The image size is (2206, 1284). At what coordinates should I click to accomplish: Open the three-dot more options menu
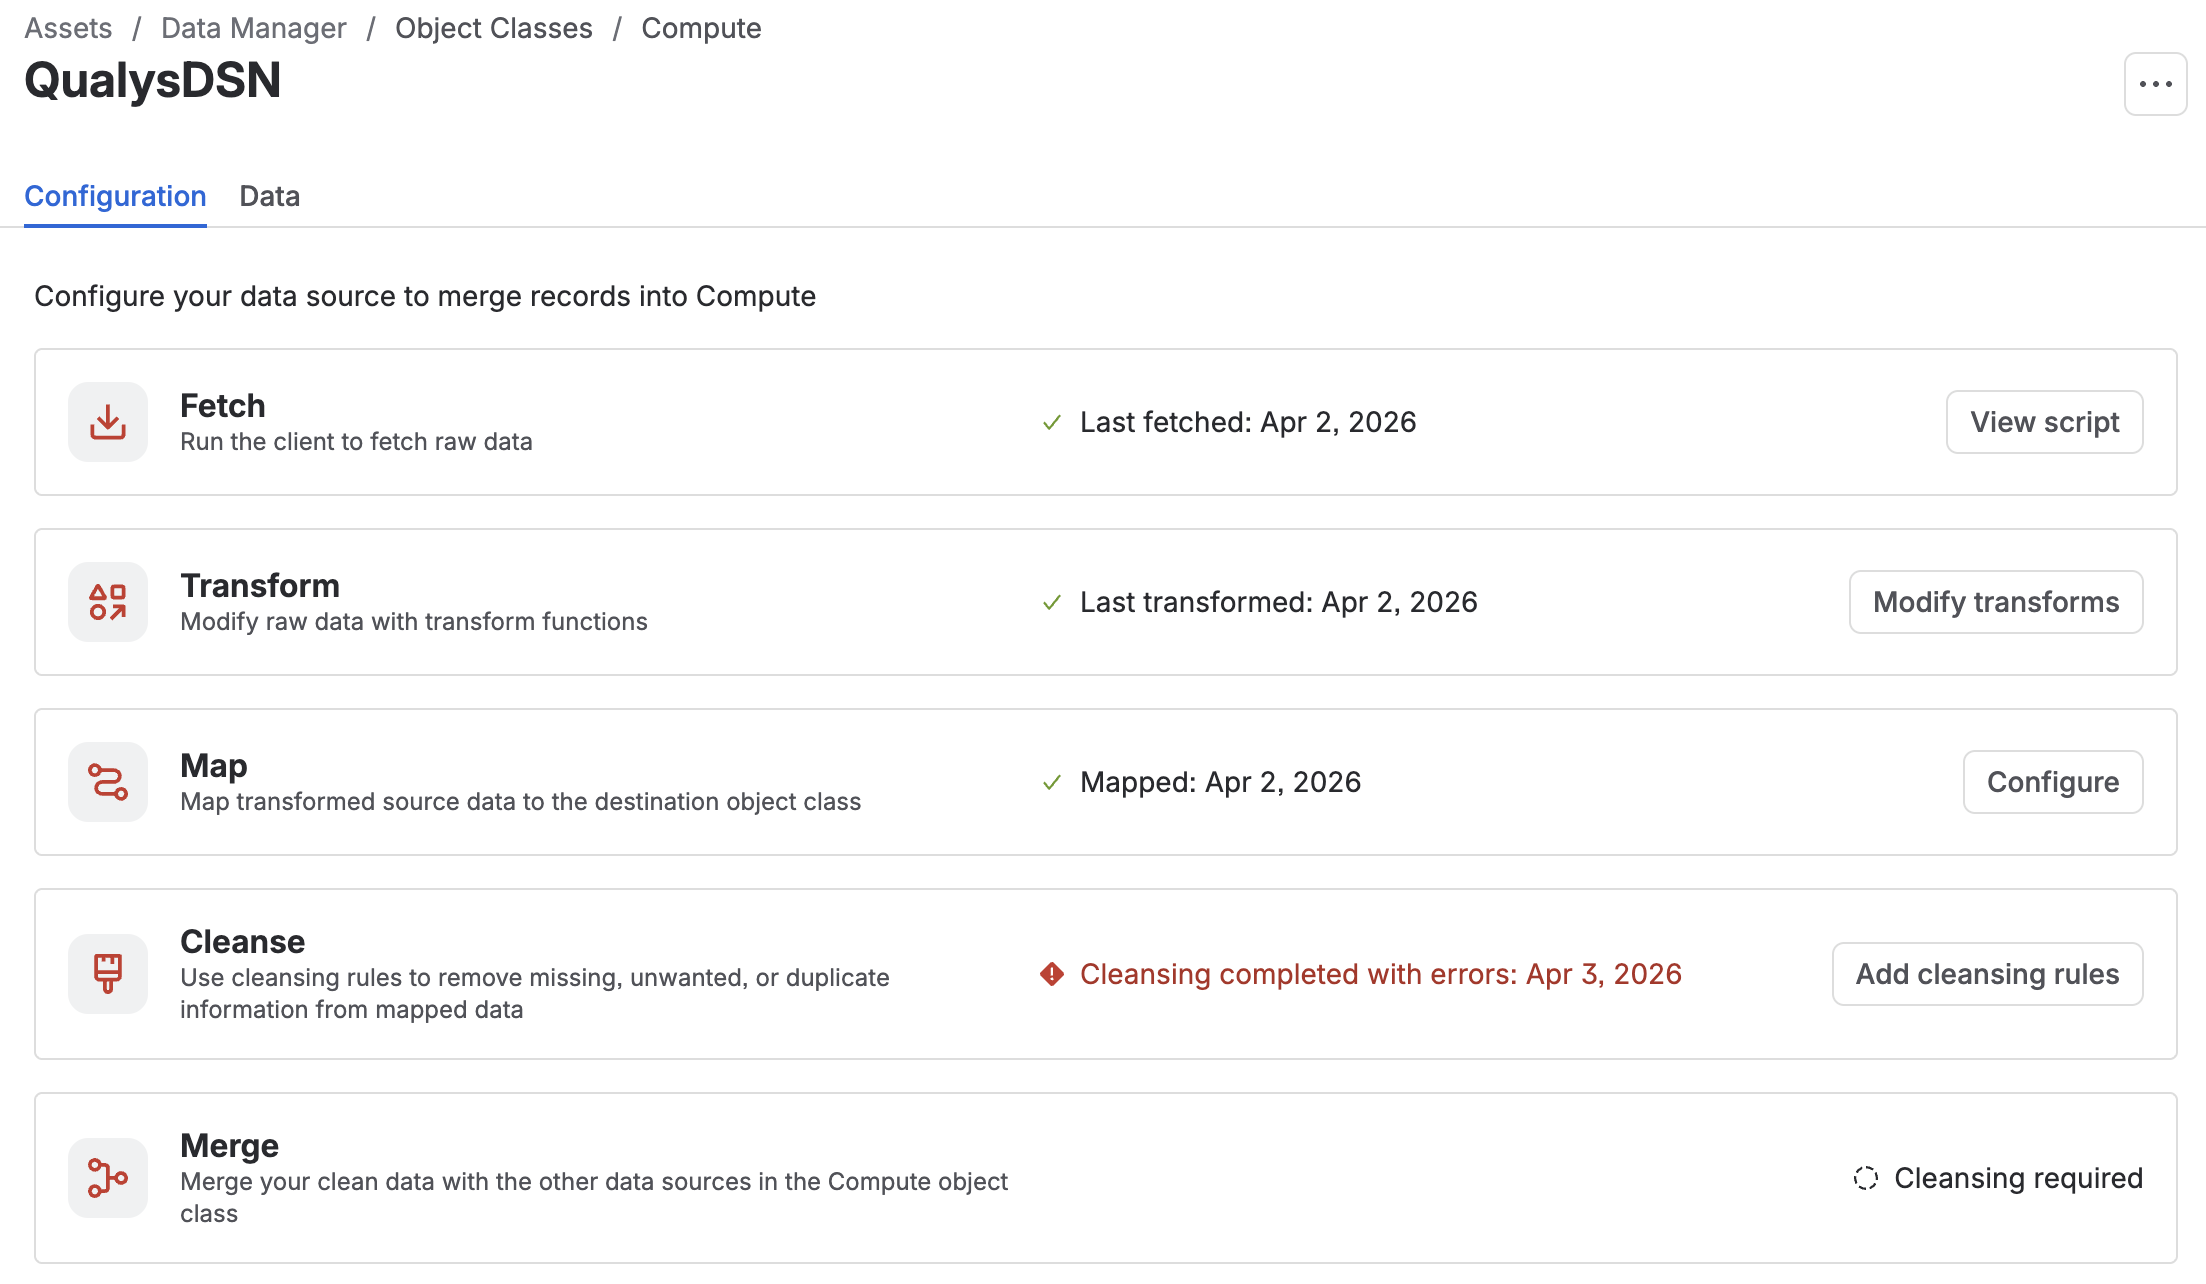[2156, 84]
